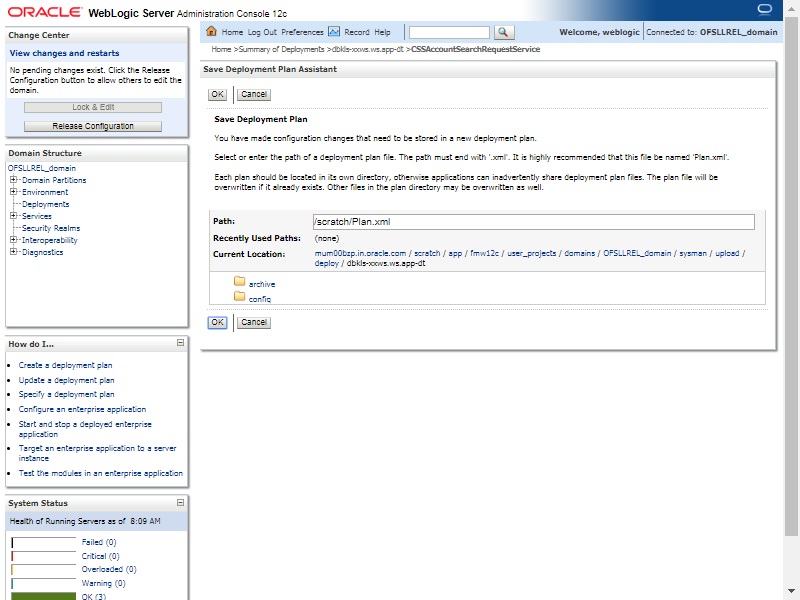This screenshot has height=600, width=800.
Task: Click Record in top menu
Action: (x=357, y=32)
